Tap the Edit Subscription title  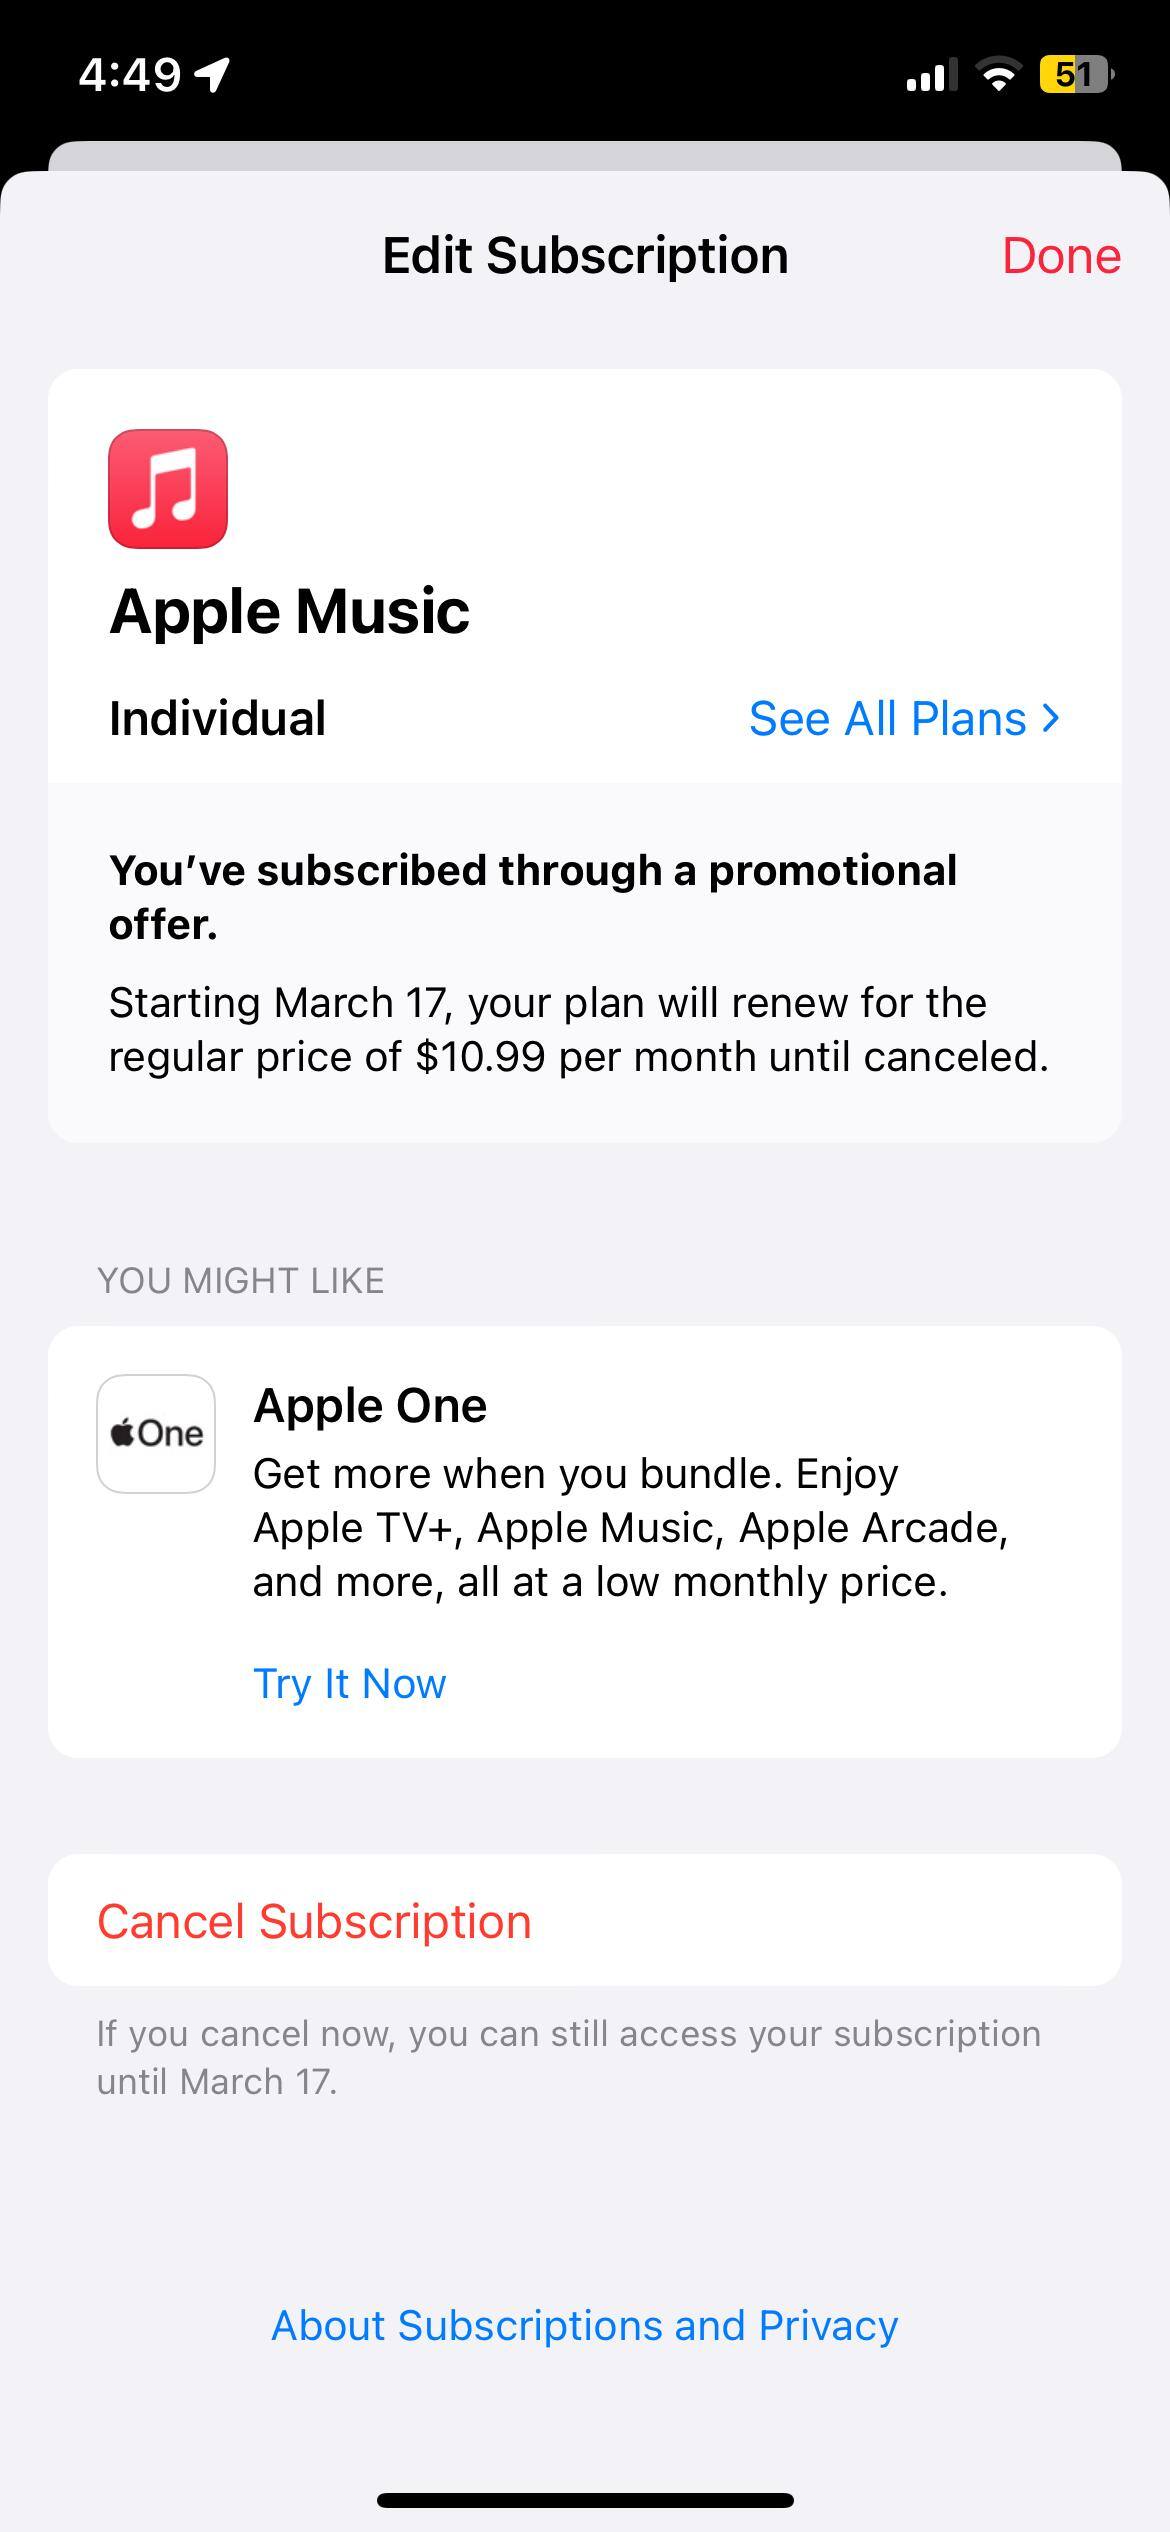coord(585,256)
